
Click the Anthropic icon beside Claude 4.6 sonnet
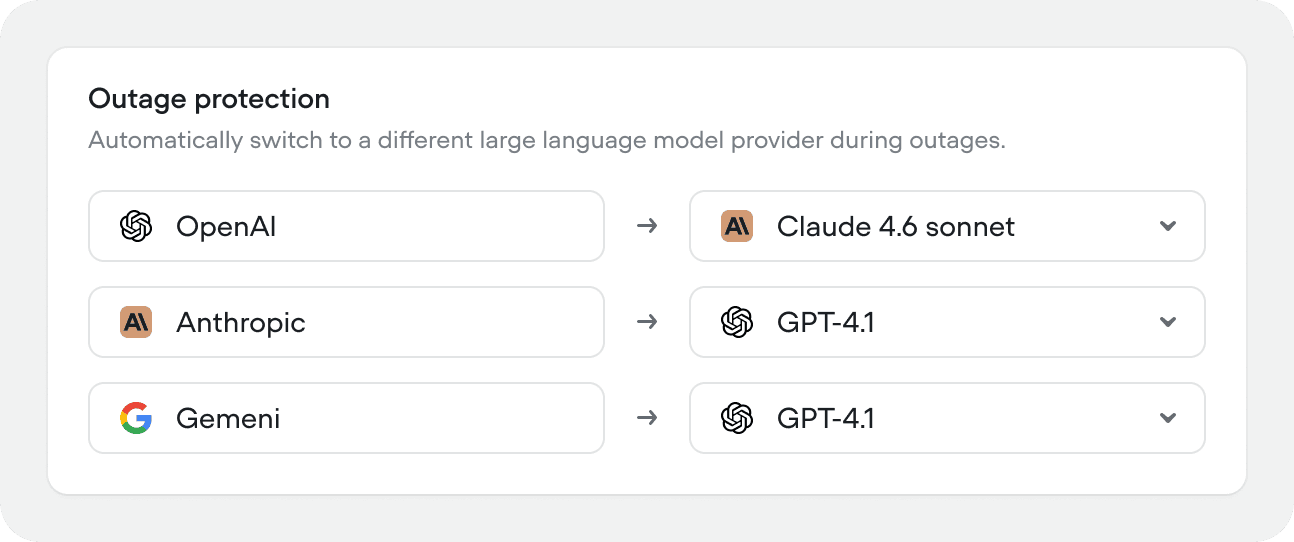737,226
